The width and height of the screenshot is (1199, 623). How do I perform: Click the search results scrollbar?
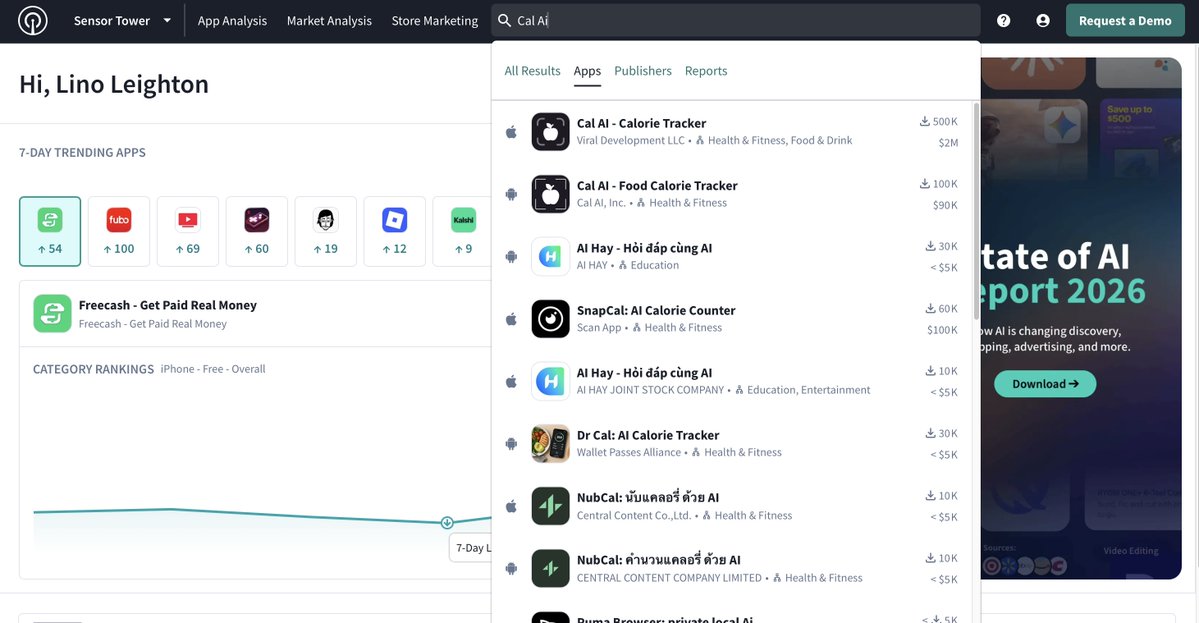pos(976,210)
